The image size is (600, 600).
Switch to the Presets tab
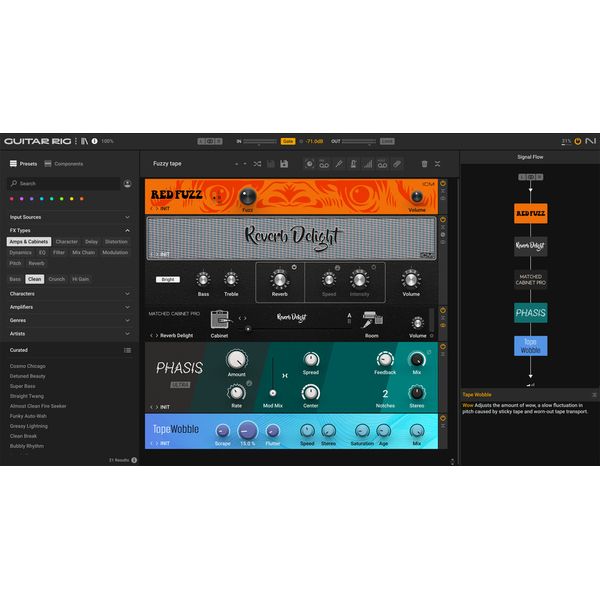pyautogui.click(x=24, y=164)
